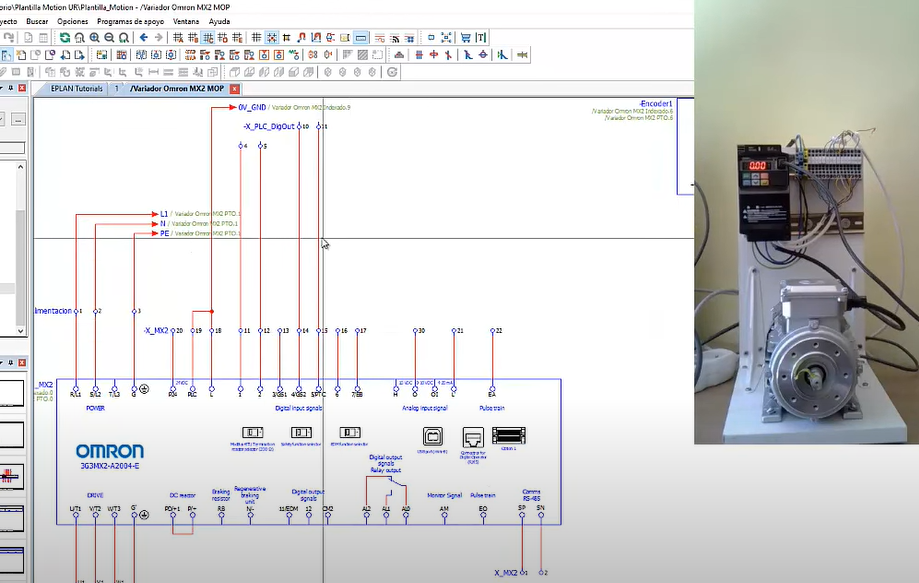
Task: Click the green refresh/redraw icon
Action: click(65, 38)
